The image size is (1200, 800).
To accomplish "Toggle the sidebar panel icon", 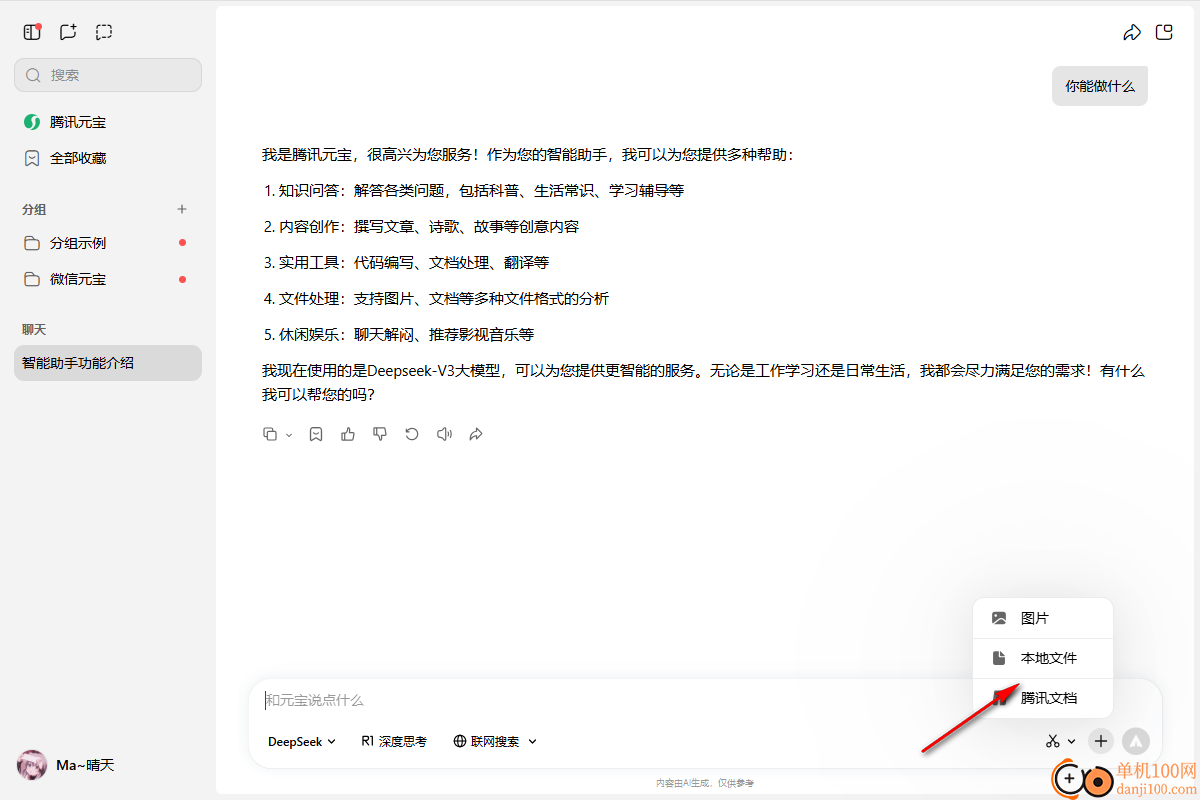I will (x=33, y=32).
